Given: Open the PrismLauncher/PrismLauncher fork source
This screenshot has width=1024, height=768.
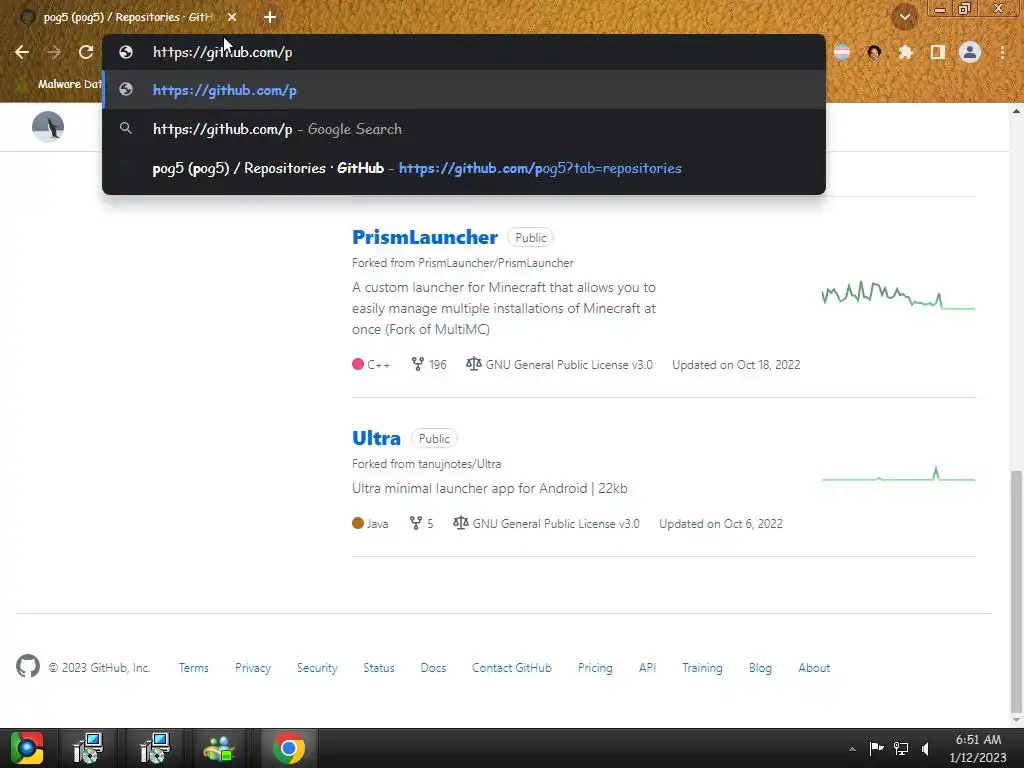Looking at the screenshot, I should tap(496, 263).
